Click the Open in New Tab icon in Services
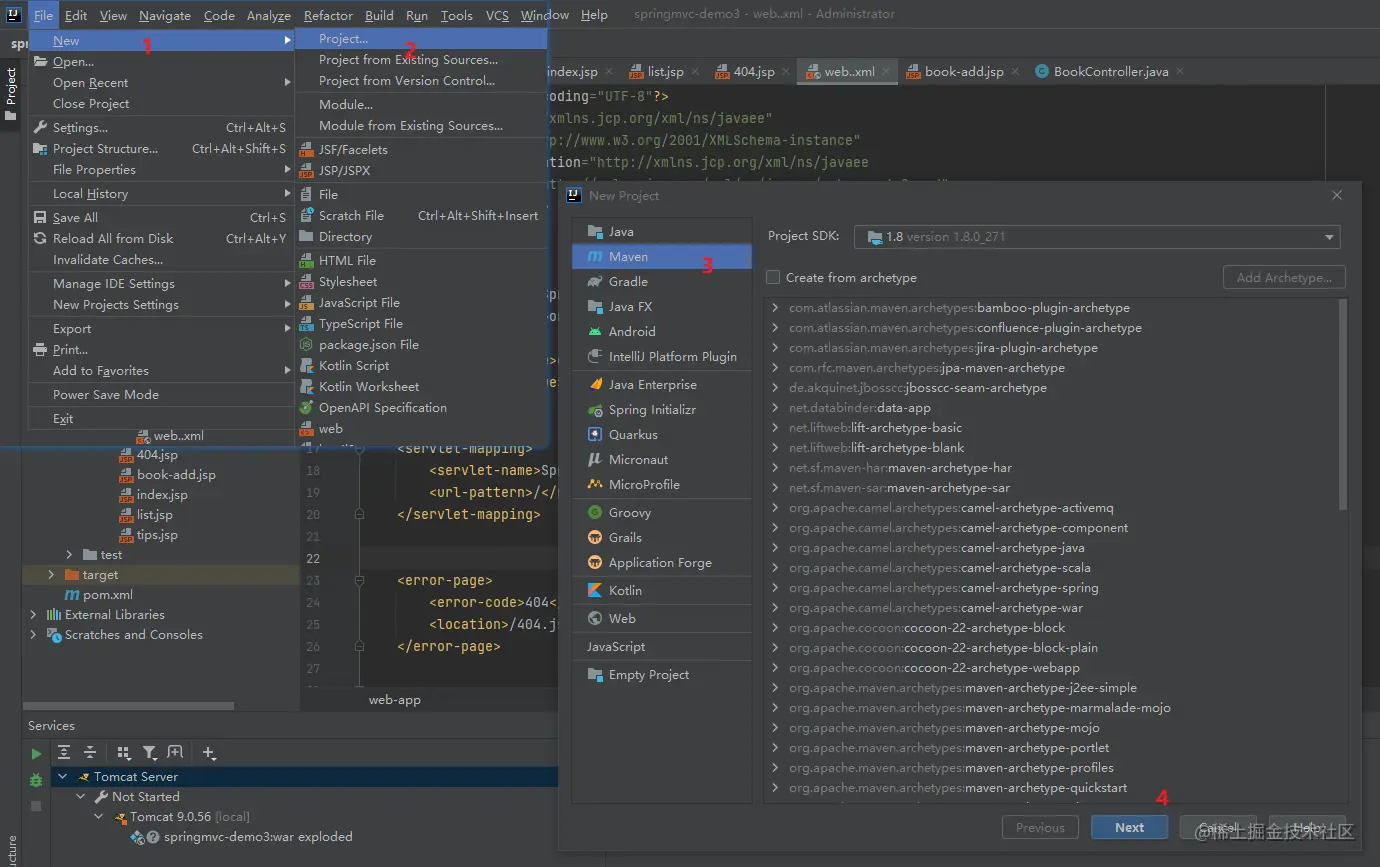Screen dimensions: 1380x867 pyautogui.click(x=175, y=753)
